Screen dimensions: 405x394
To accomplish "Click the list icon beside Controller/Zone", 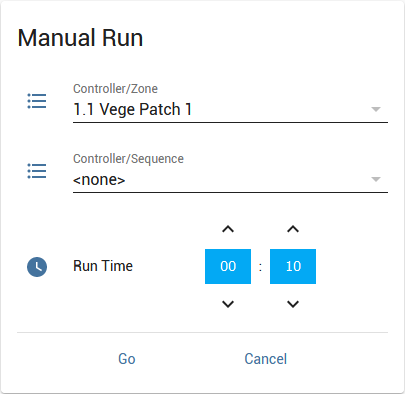I will tap(37, 101).
